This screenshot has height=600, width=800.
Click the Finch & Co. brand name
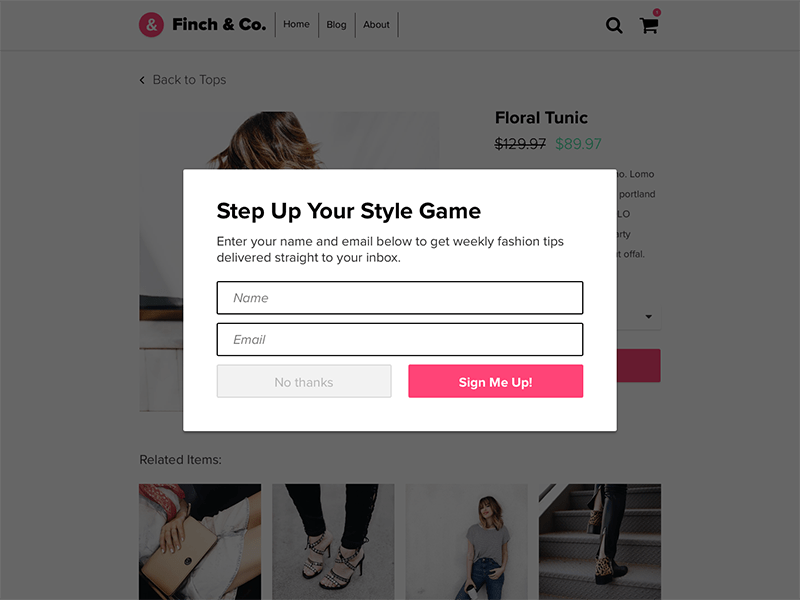coord(219,24)
